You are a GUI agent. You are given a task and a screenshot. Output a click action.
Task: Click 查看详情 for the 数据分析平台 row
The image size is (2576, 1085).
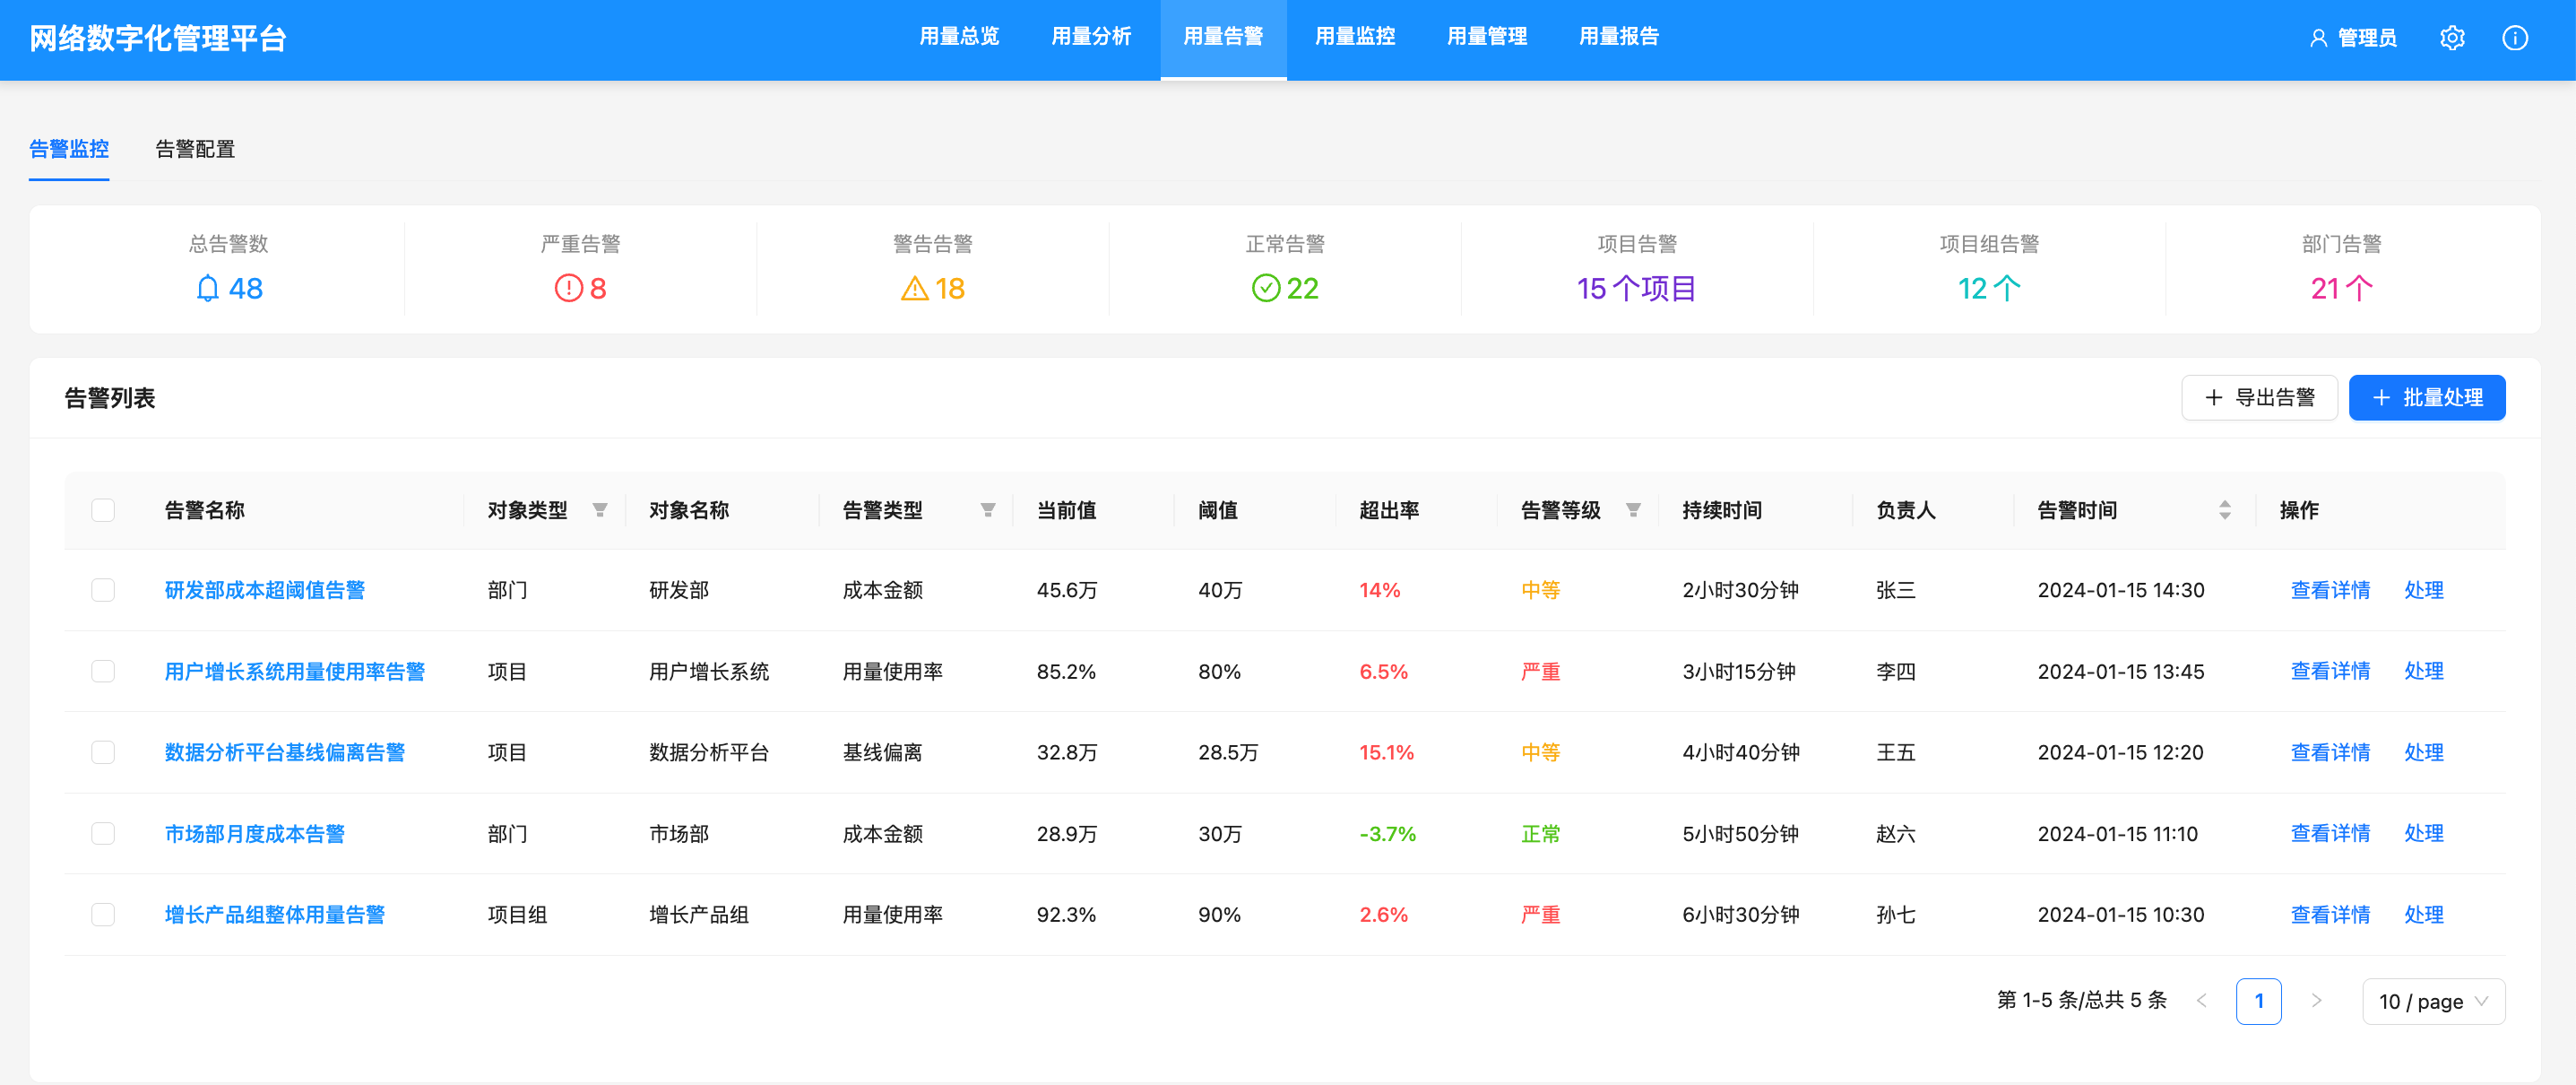click(2330, 752)
